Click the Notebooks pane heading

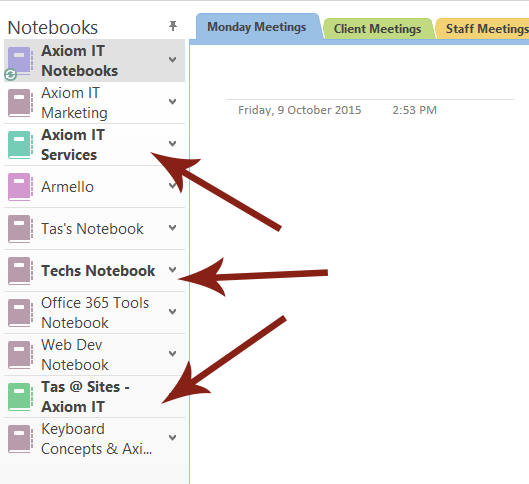point(53,28)
